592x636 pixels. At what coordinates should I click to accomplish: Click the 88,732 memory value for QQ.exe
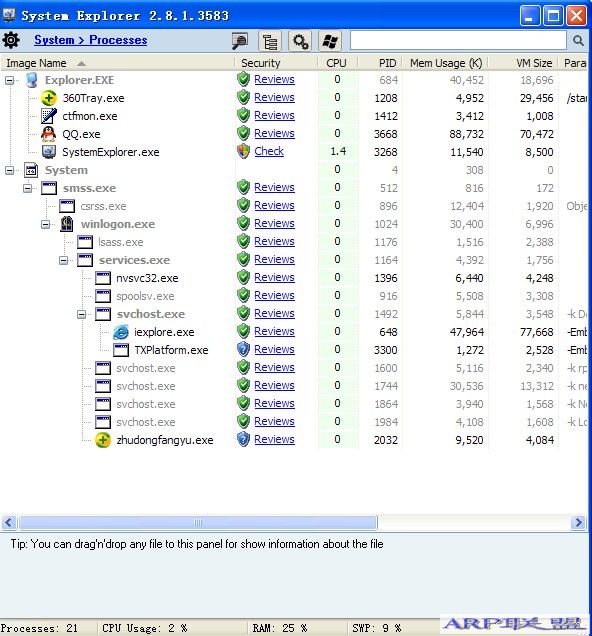tap(466, 134)
